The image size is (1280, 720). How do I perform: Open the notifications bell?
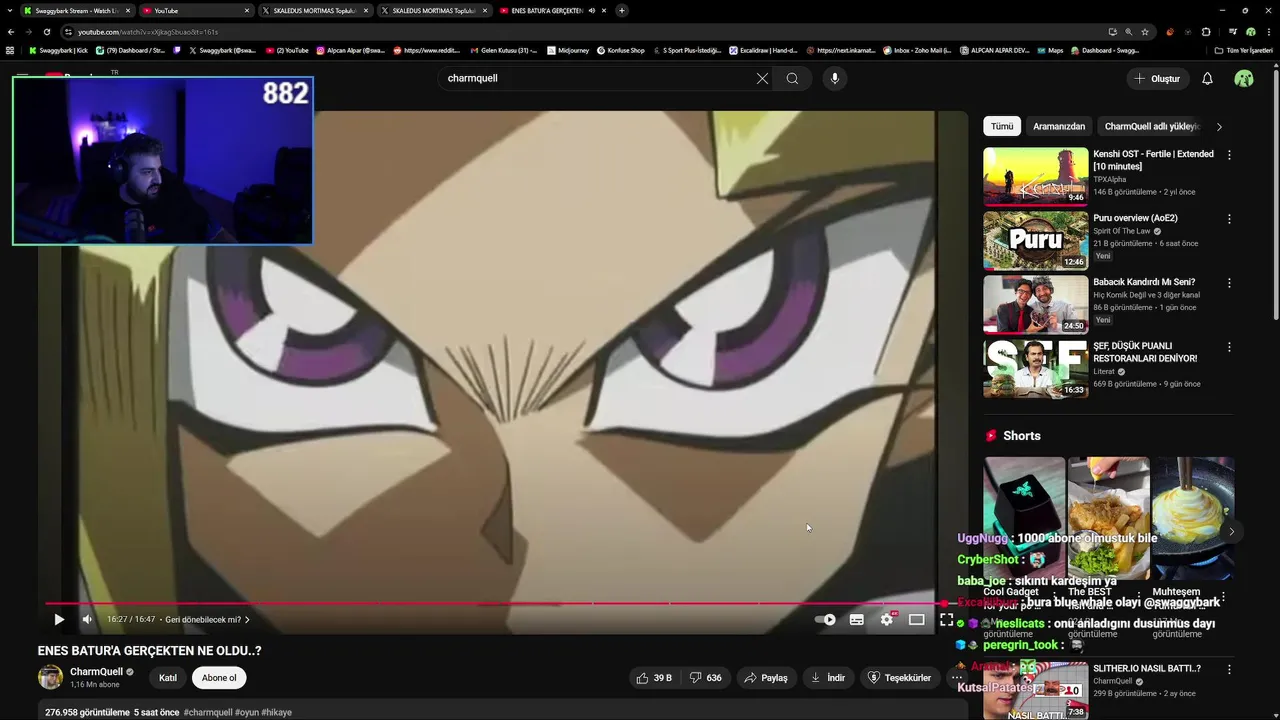(1207, 78)
